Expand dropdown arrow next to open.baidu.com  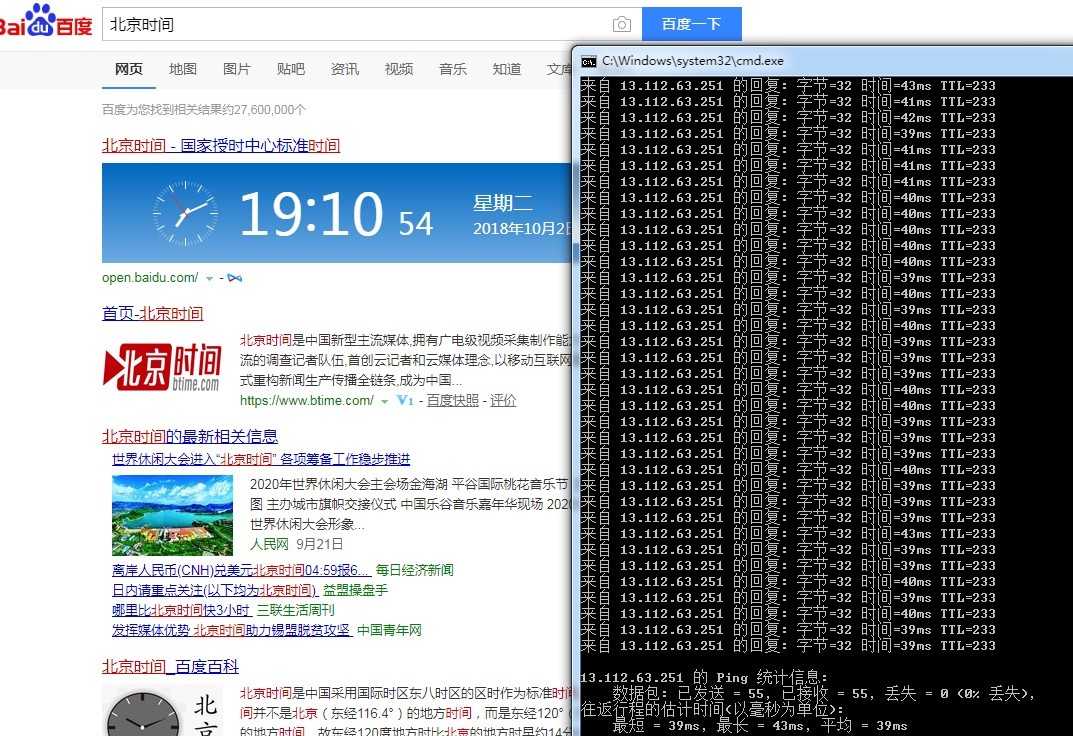point(209,278)
